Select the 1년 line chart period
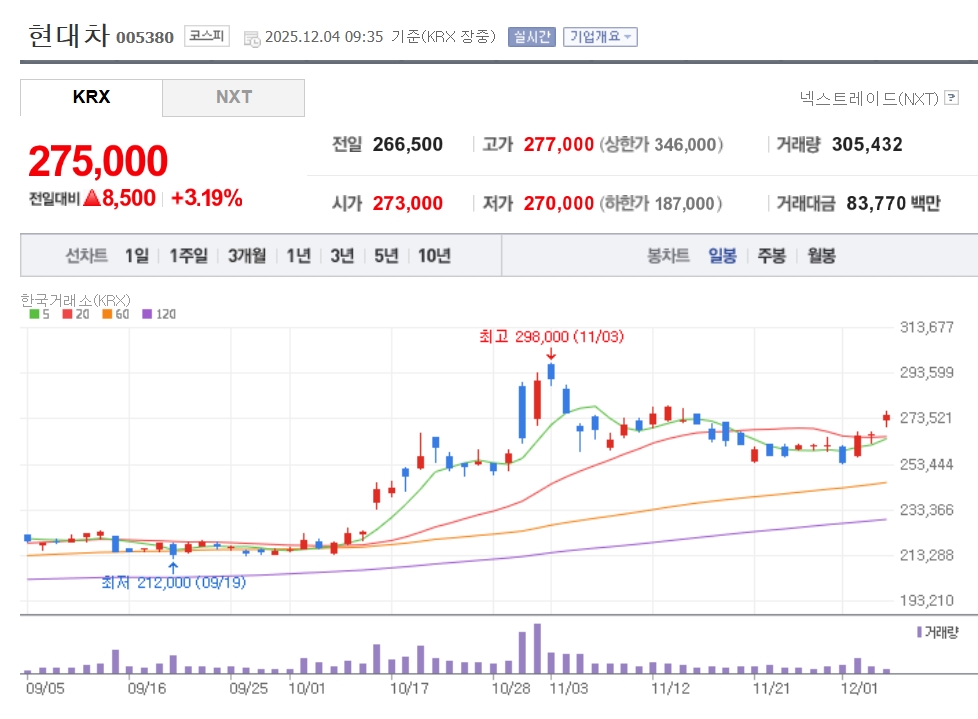978x719 pixels. tap(298, 256)
